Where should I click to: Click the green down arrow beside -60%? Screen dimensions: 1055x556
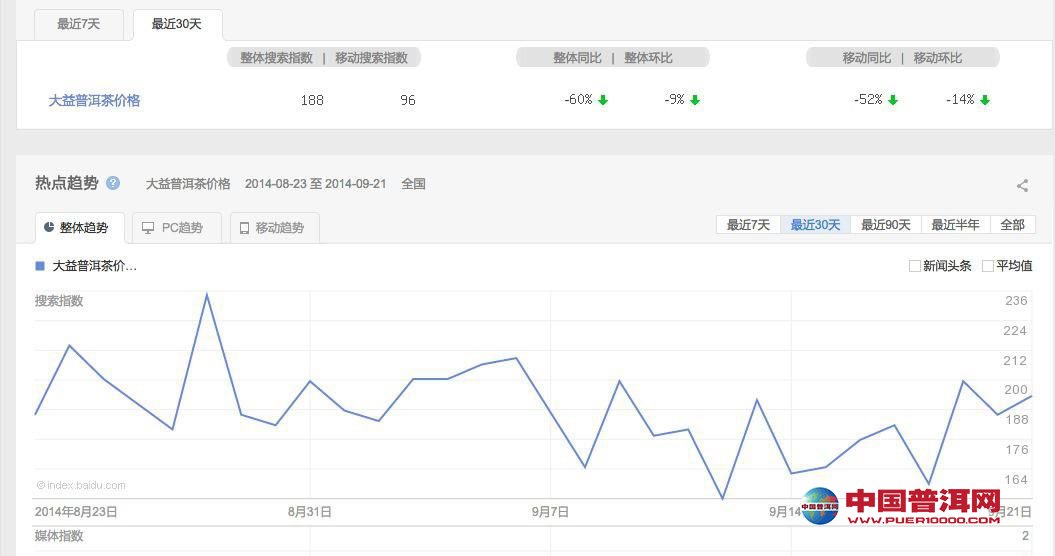click(x=603, y=100)
